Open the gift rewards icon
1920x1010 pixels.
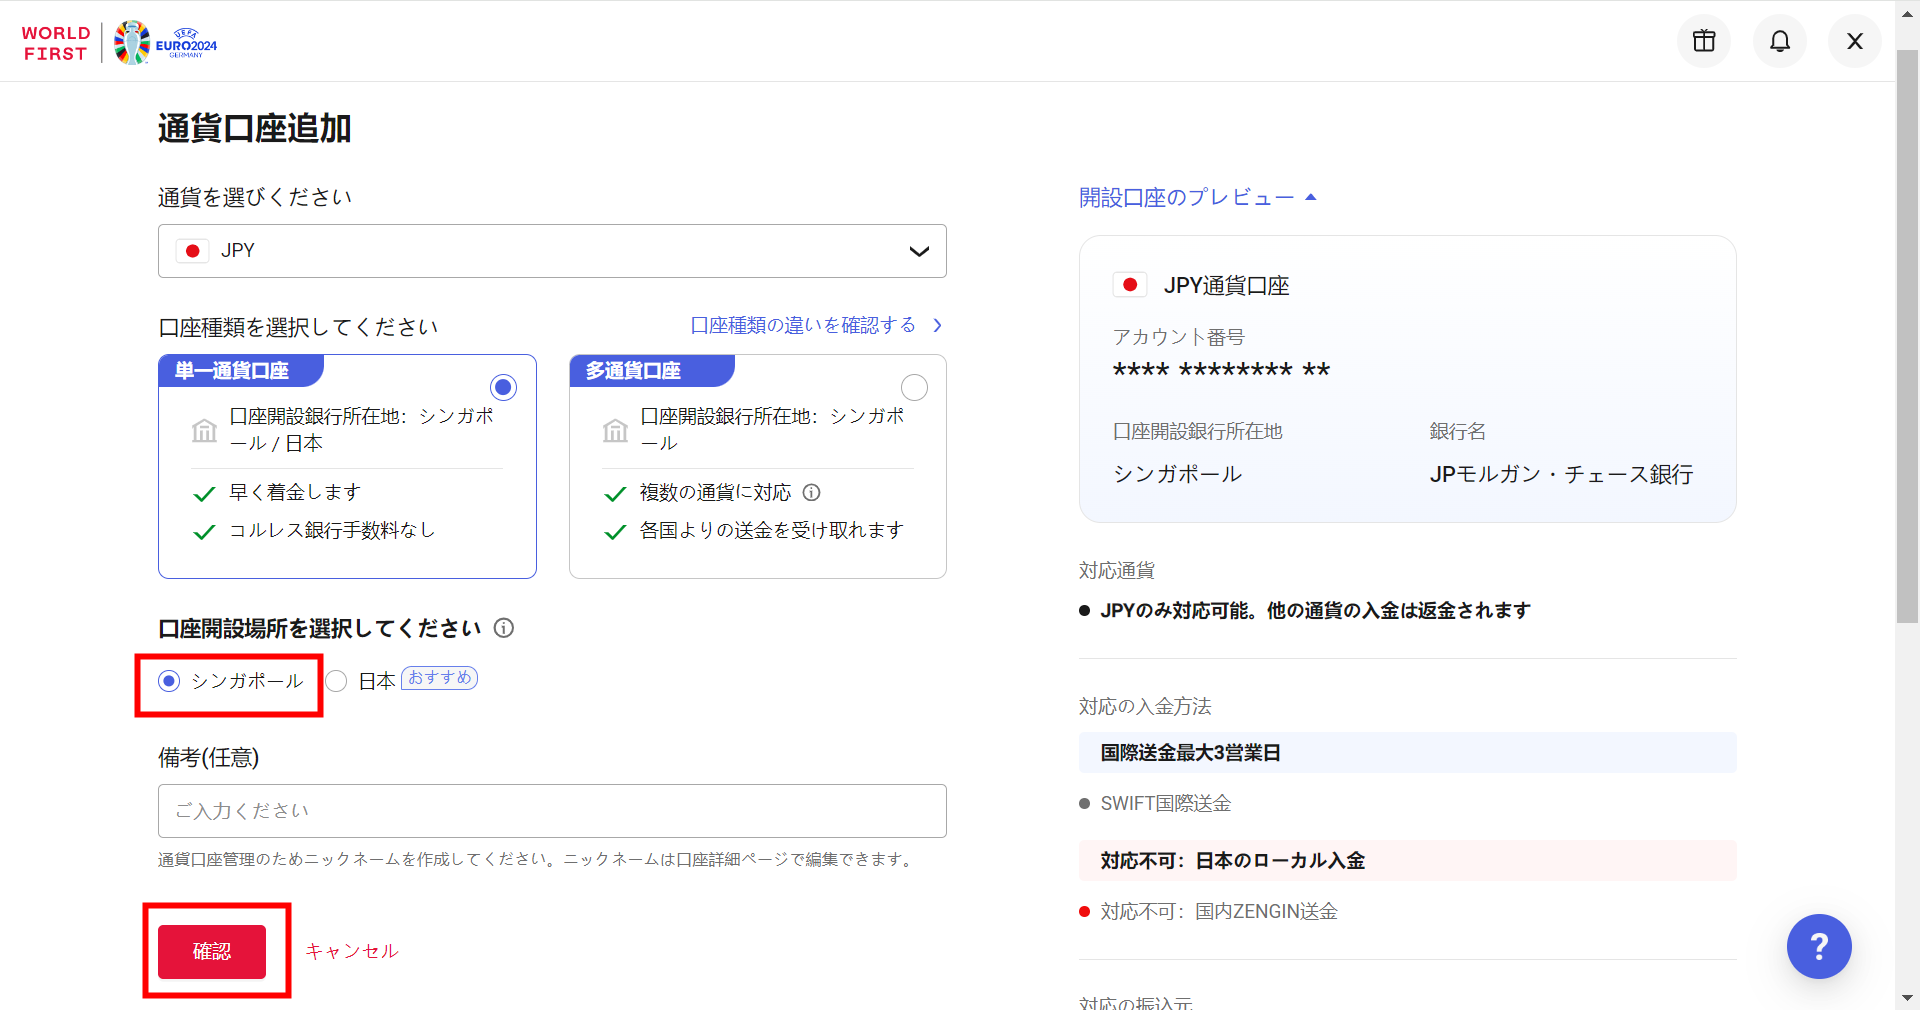point(1703,41)
